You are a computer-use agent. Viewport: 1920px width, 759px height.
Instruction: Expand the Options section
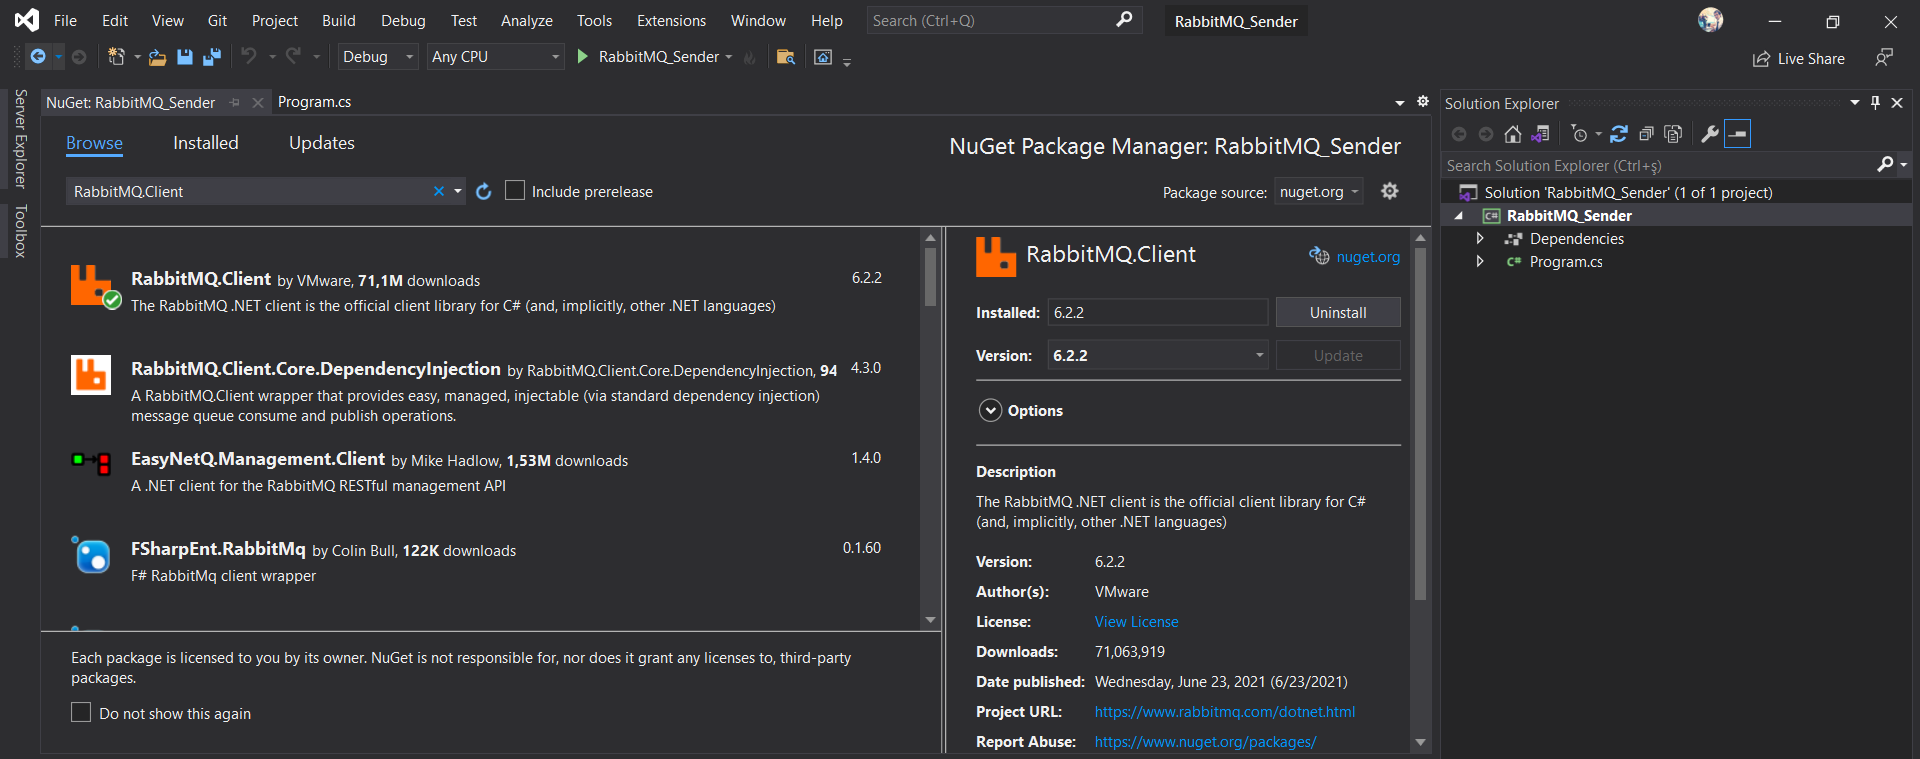coord(990,411)
